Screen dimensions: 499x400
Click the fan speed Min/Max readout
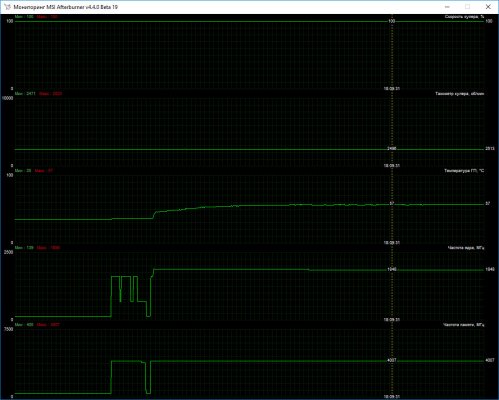(37, 17)
